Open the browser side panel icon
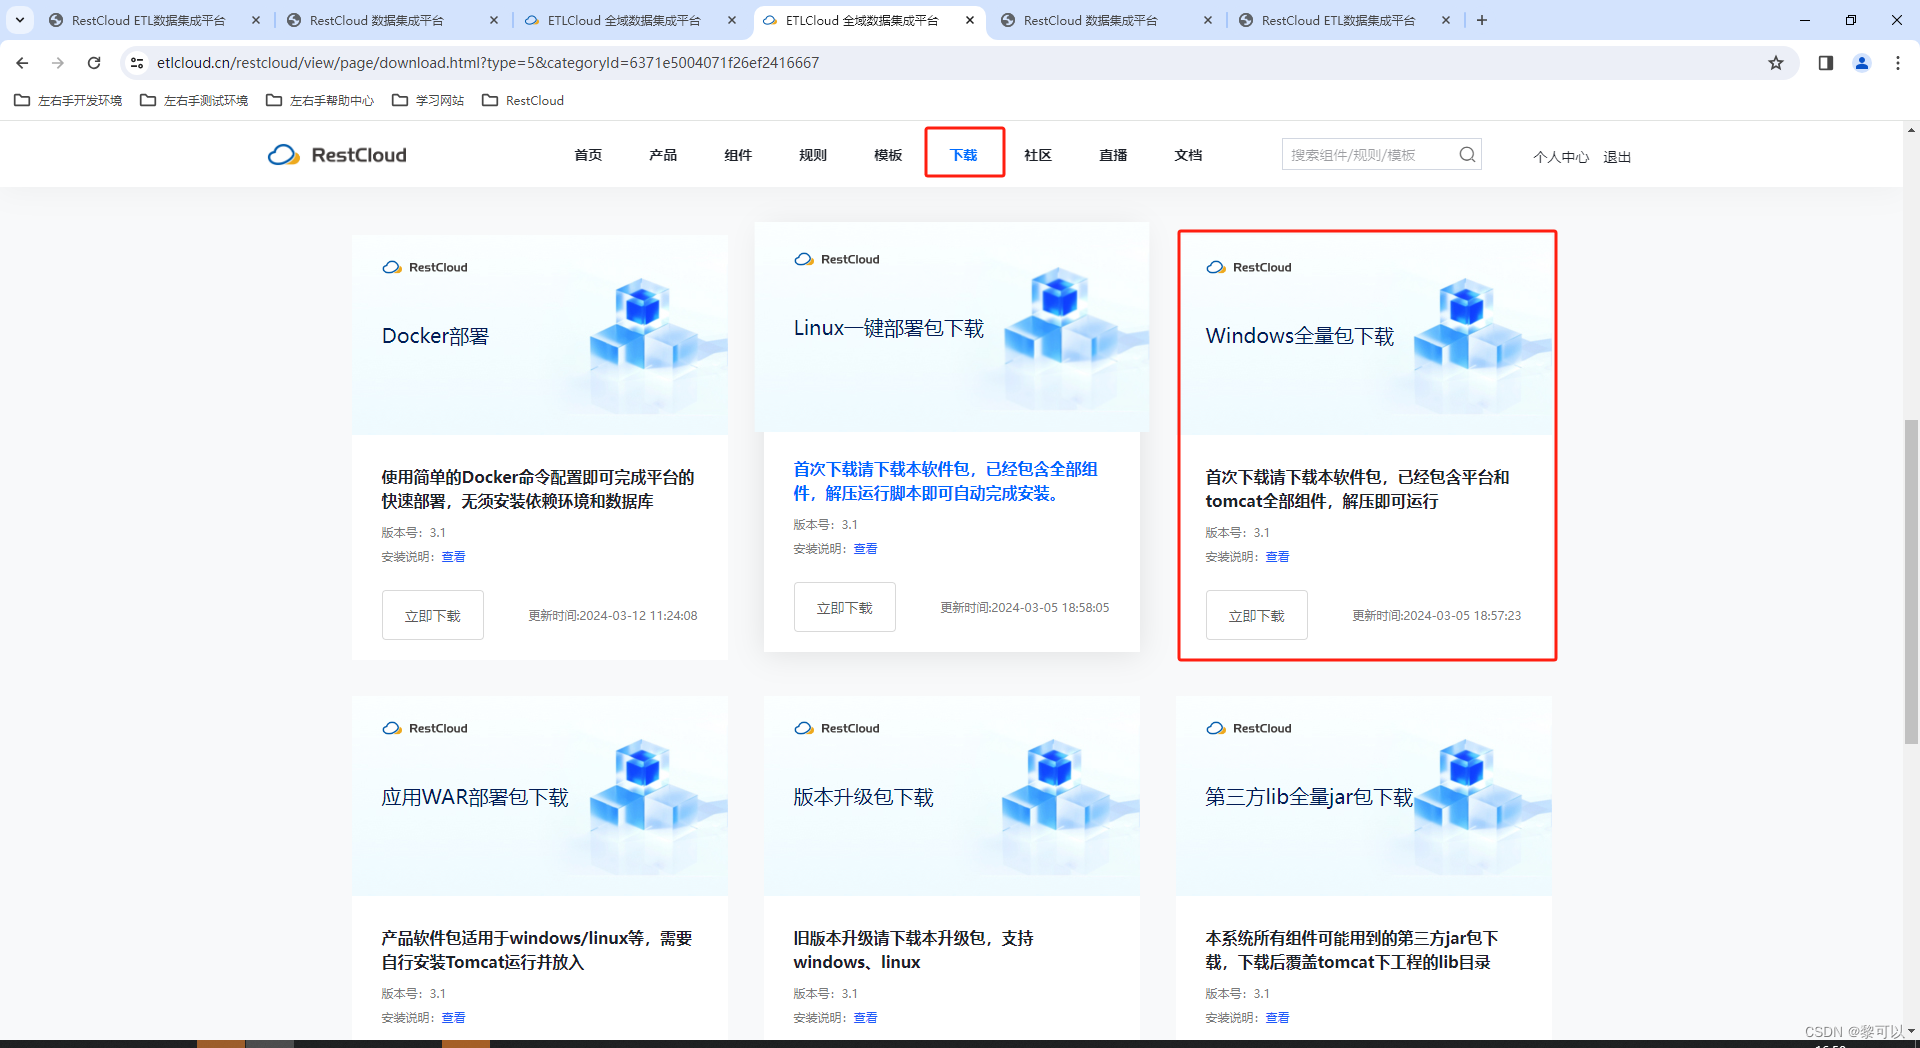Image resolution: width=1920 pixels, height=1048 pixels. click(x=1824, y=62)
